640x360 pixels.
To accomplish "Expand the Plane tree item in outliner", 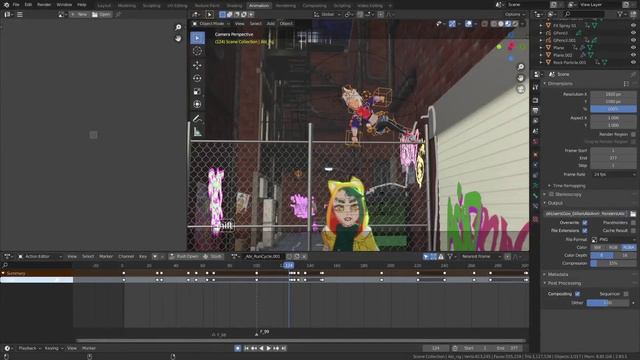I will pyautogui.click(x=541, y=48).
